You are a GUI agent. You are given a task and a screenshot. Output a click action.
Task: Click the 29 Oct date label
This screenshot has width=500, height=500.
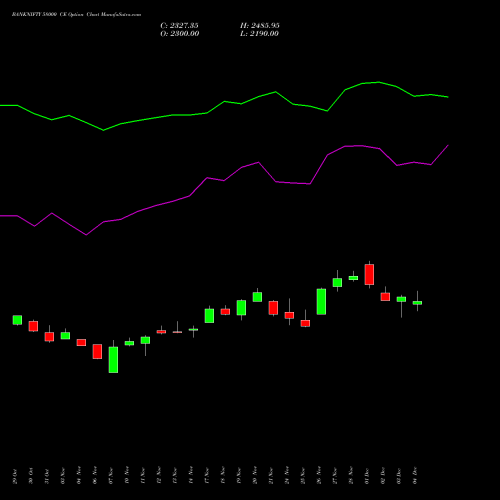tap(15, 476)
